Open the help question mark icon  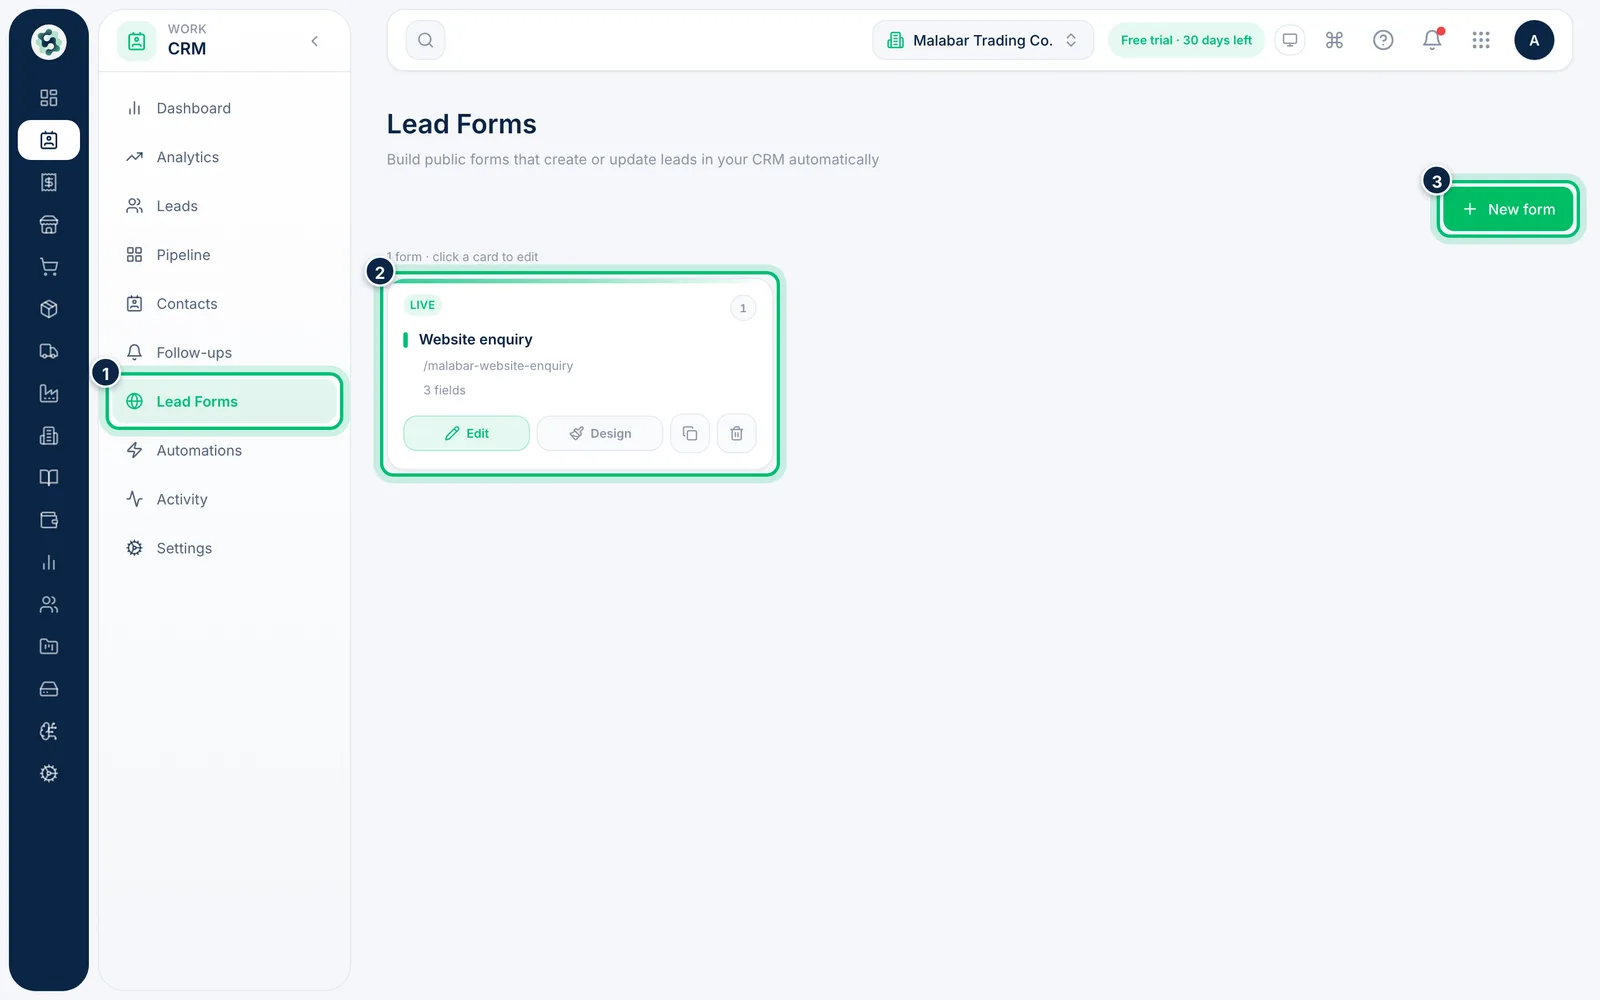[x=1383, y=40]
